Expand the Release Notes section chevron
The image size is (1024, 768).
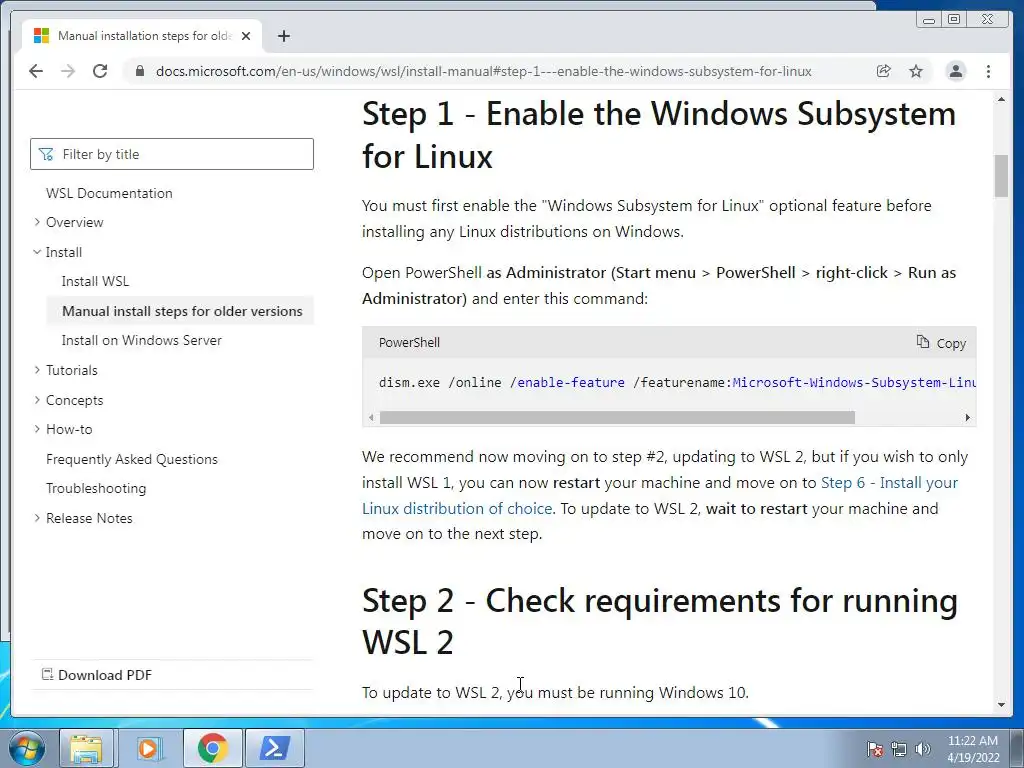37,518
